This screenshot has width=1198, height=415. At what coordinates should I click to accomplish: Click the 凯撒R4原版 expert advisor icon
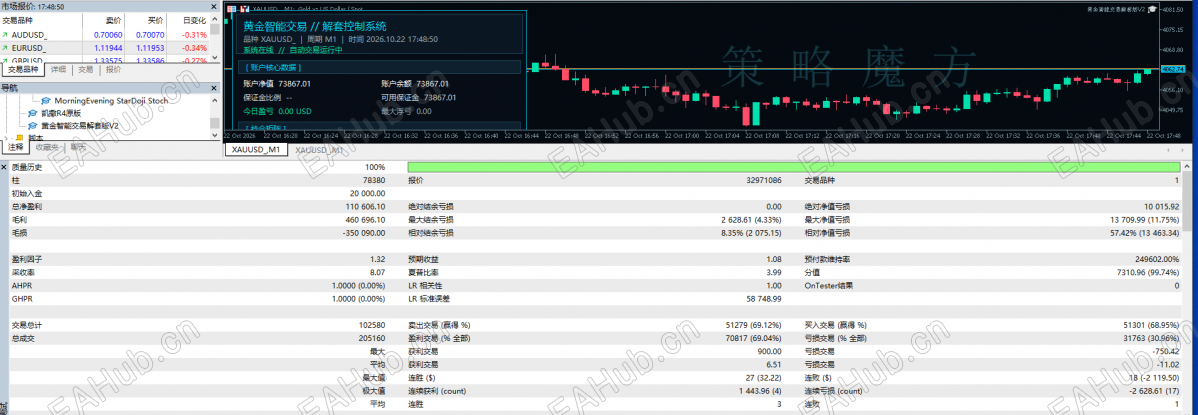[32, 113]
